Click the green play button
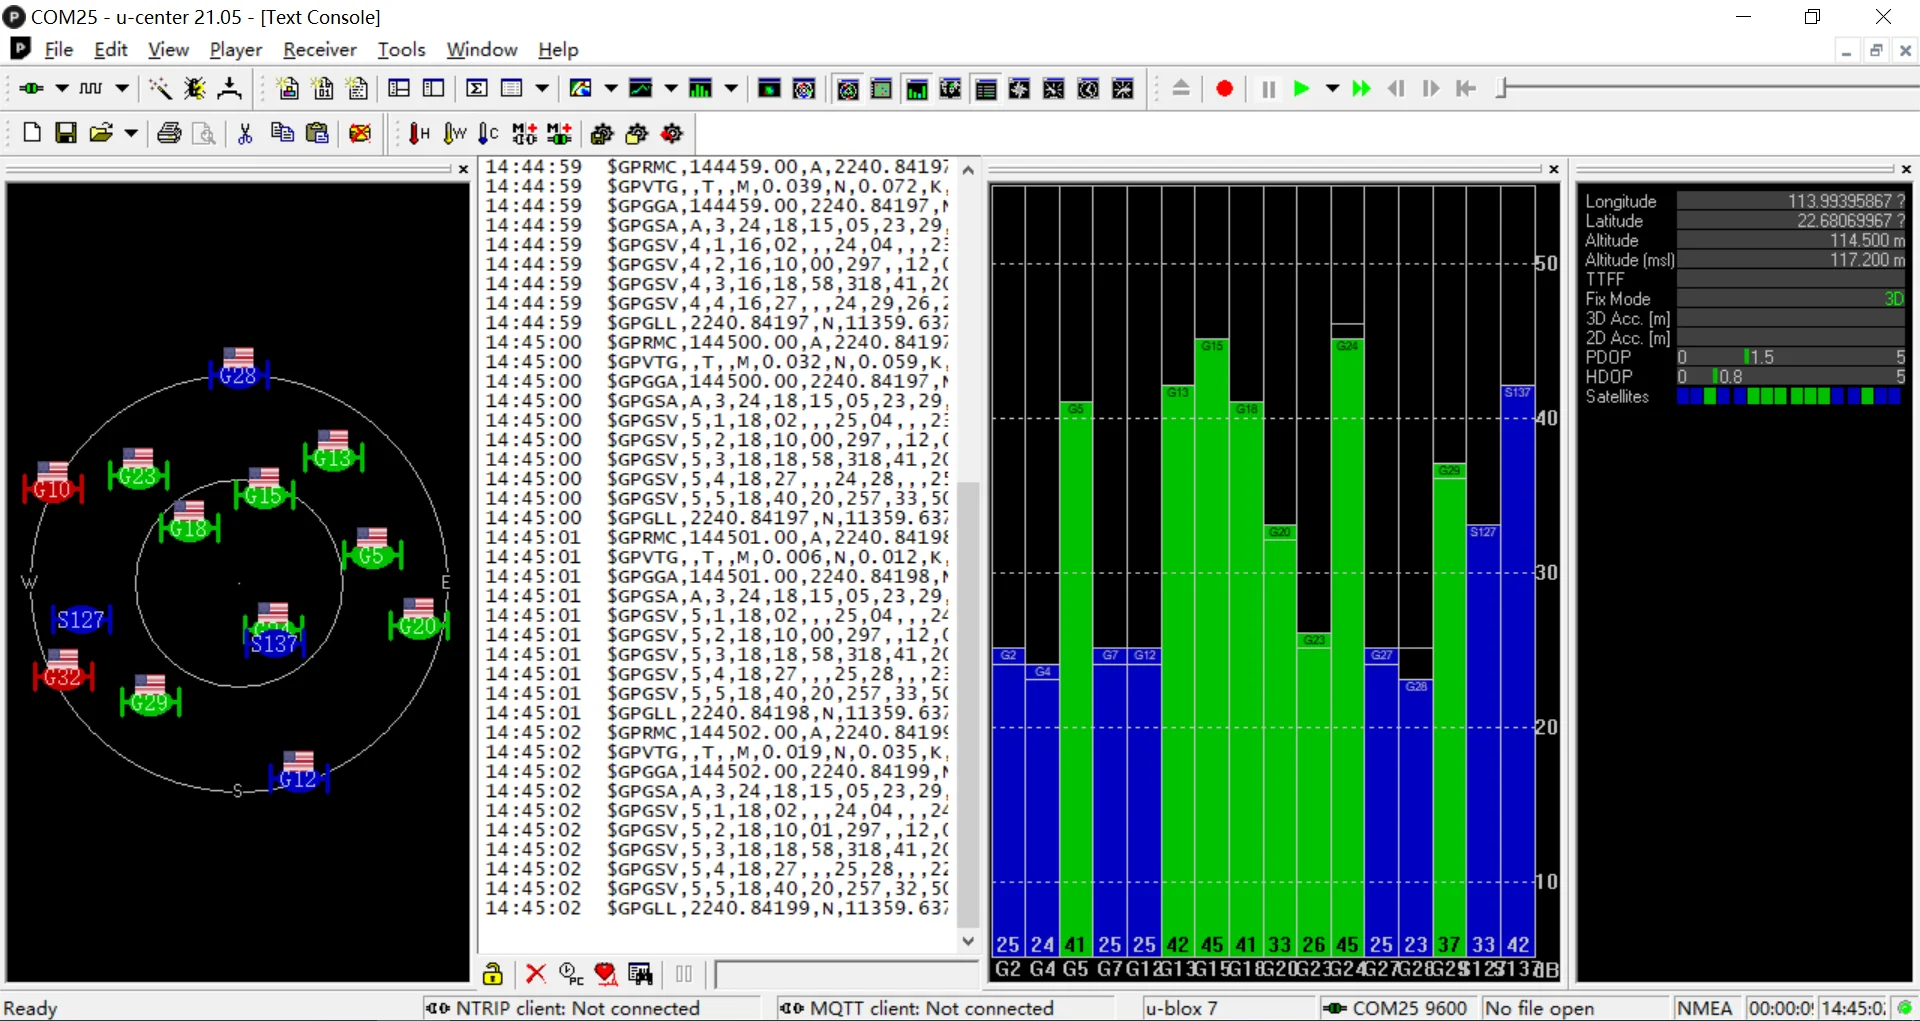This screenshot has width=1920, height=1021. coord(1301,89)
